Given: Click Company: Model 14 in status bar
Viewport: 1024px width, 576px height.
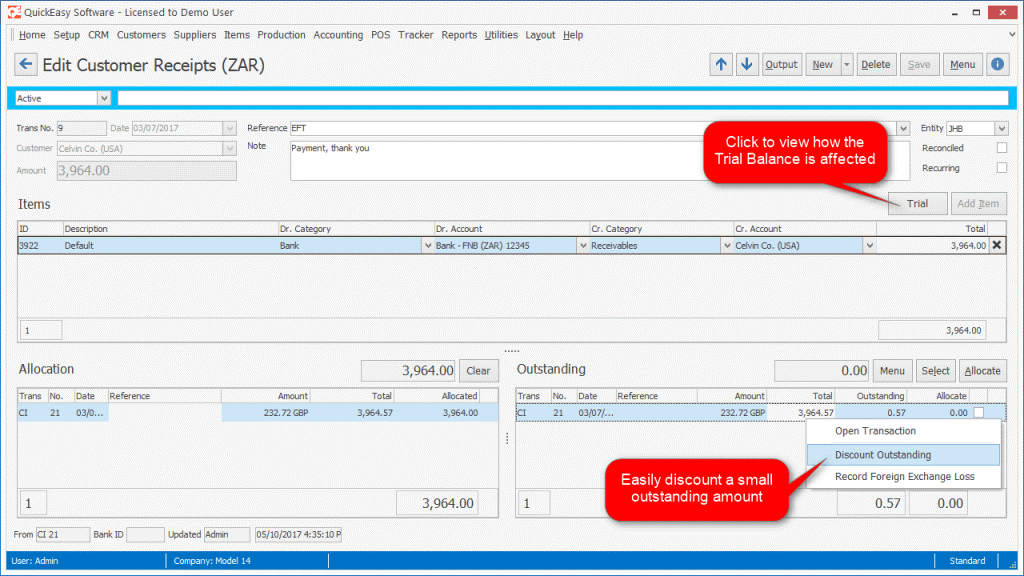Looking at the screenshot, I should tap(212, 561).
